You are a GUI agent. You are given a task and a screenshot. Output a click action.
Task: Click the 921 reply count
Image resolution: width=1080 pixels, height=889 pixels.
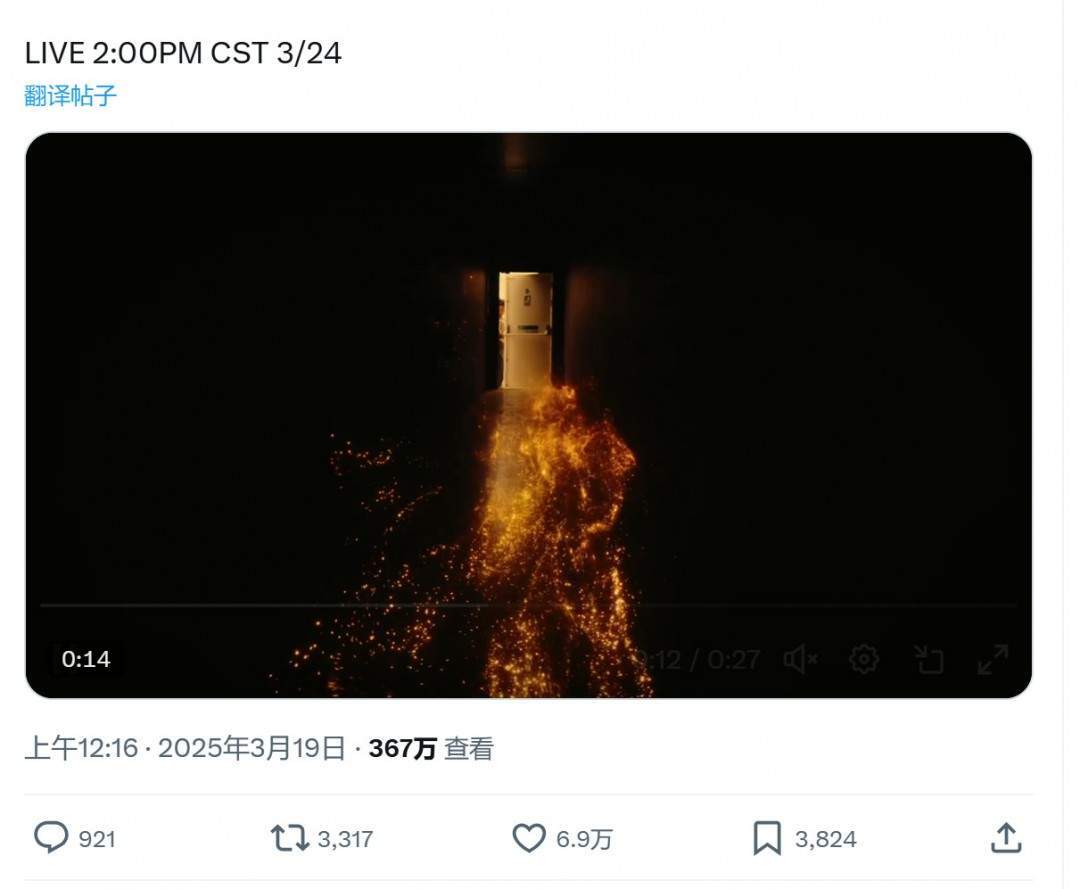click(x=97, y=839)
